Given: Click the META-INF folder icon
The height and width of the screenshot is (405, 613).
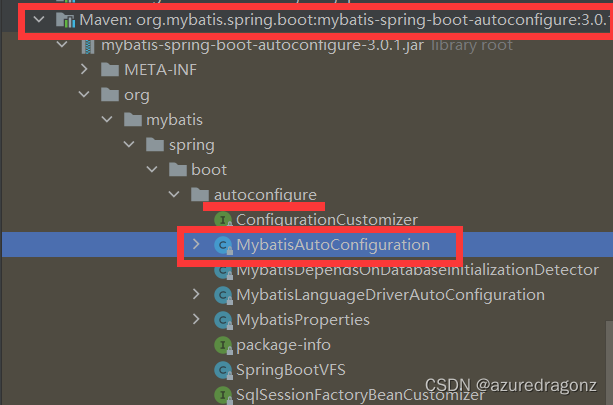Looking at the screenshot, I should pyautogui.click(x=110, y=70).
